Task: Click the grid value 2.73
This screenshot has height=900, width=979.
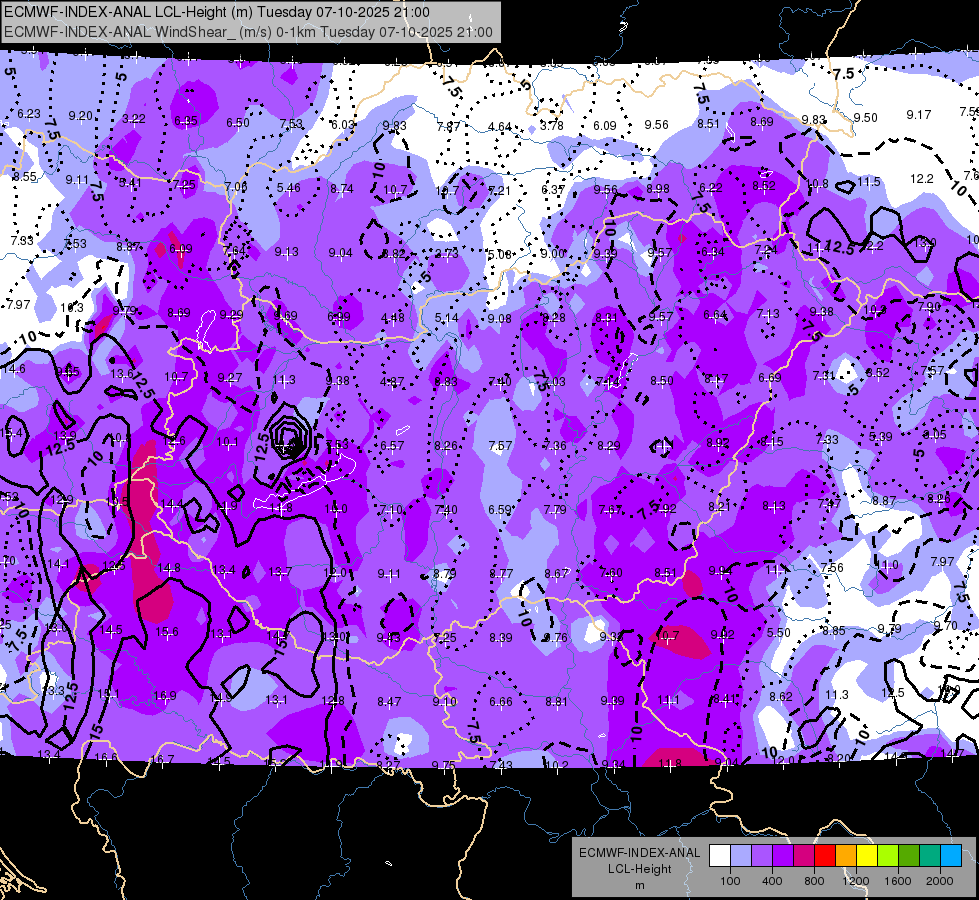Action: pos(446,254)
